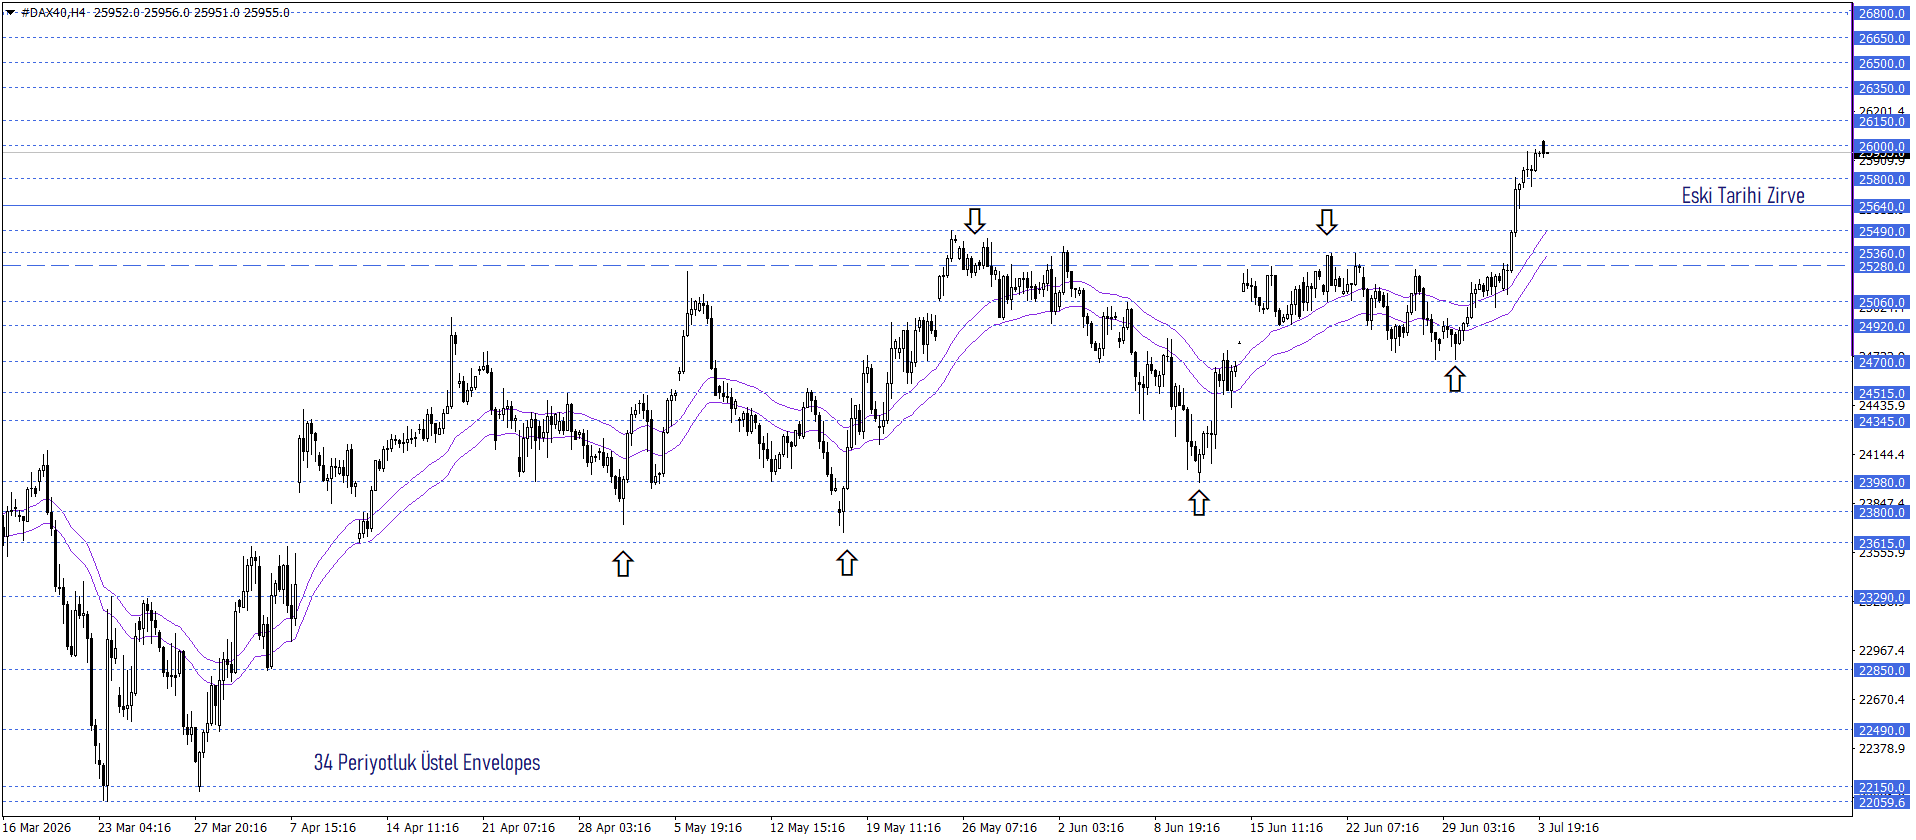Click the 7 Apr 15:16 time label
The height and width of the screenshot is (840, 1916).
pos(323,827)
